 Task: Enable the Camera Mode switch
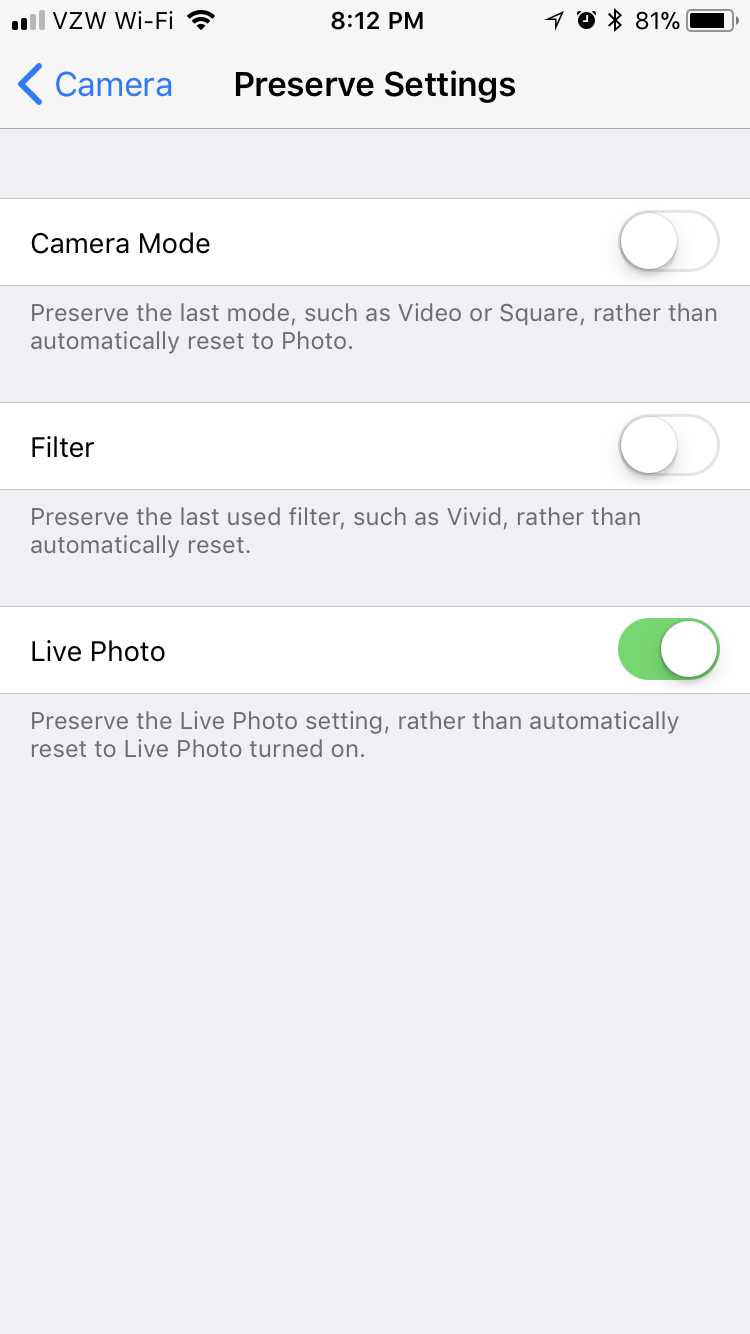coord(669,241)
